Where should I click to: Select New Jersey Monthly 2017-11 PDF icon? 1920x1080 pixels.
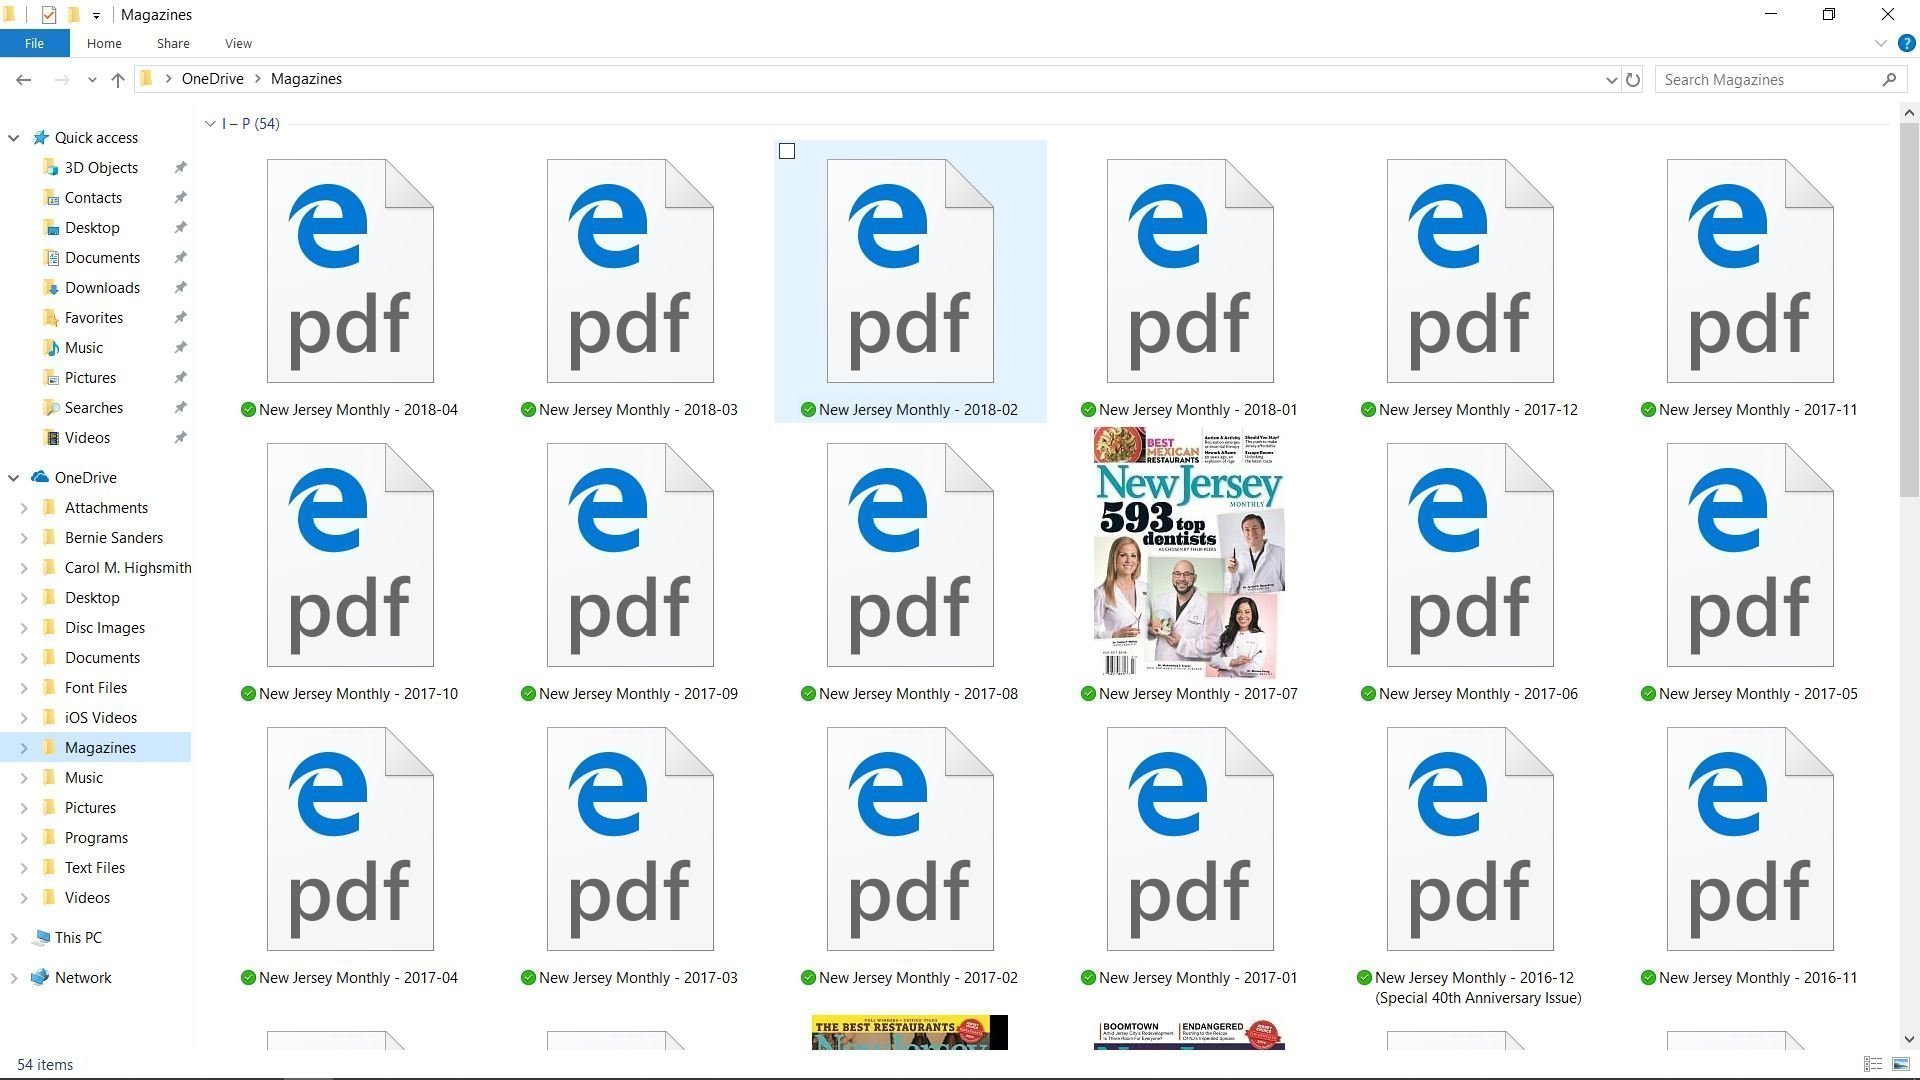(1750, 271)
